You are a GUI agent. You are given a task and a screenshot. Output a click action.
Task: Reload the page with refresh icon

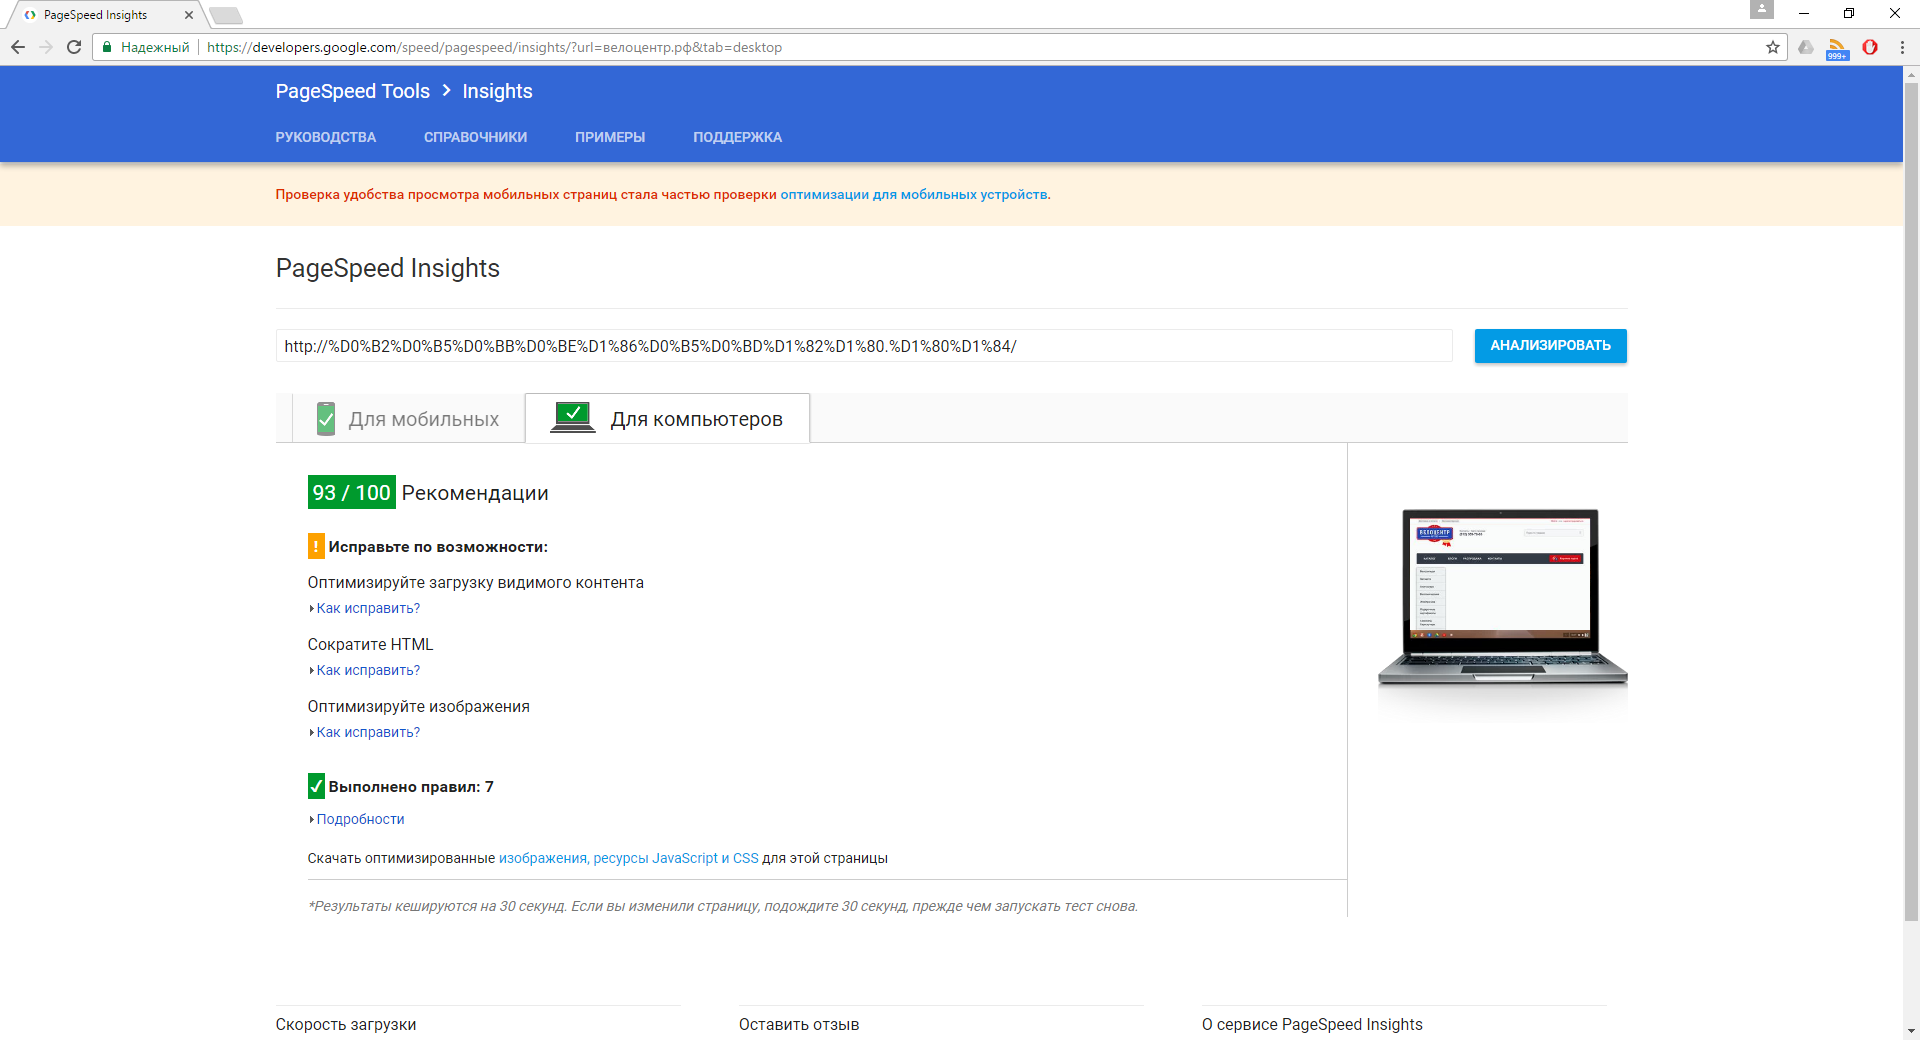click(x=74, y=47)
